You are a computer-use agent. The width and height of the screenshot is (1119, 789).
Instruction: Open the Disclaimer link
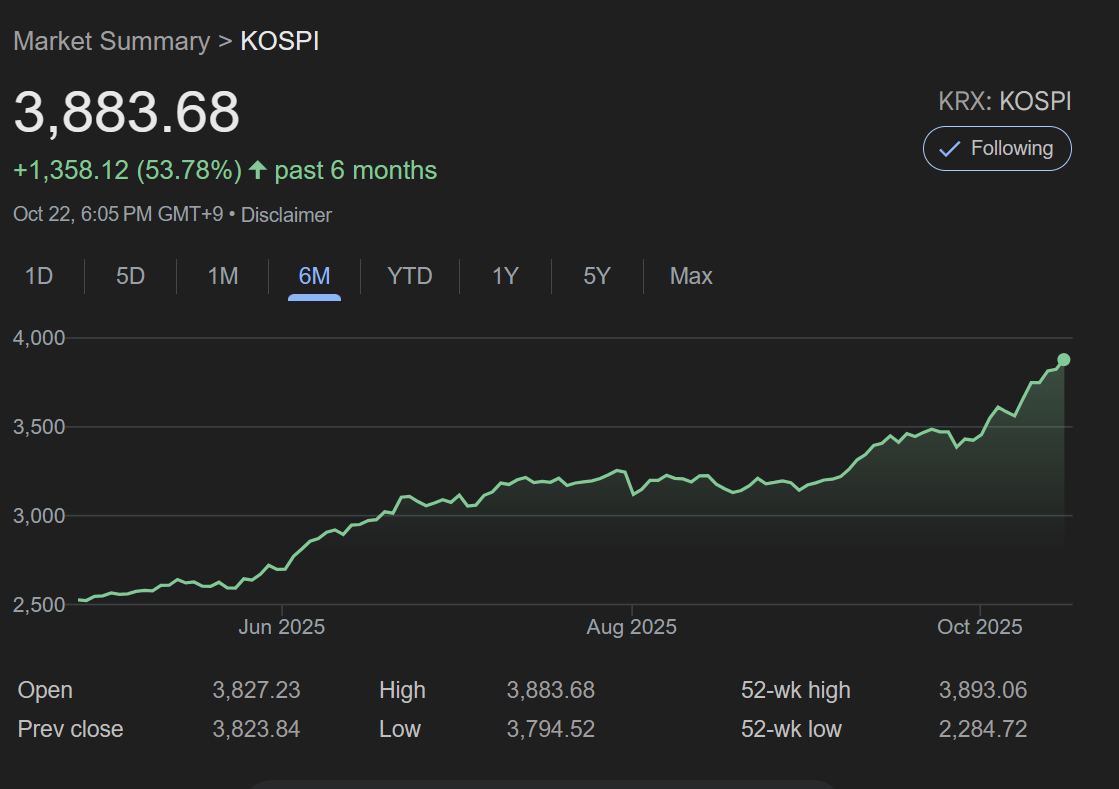(286, 215)
